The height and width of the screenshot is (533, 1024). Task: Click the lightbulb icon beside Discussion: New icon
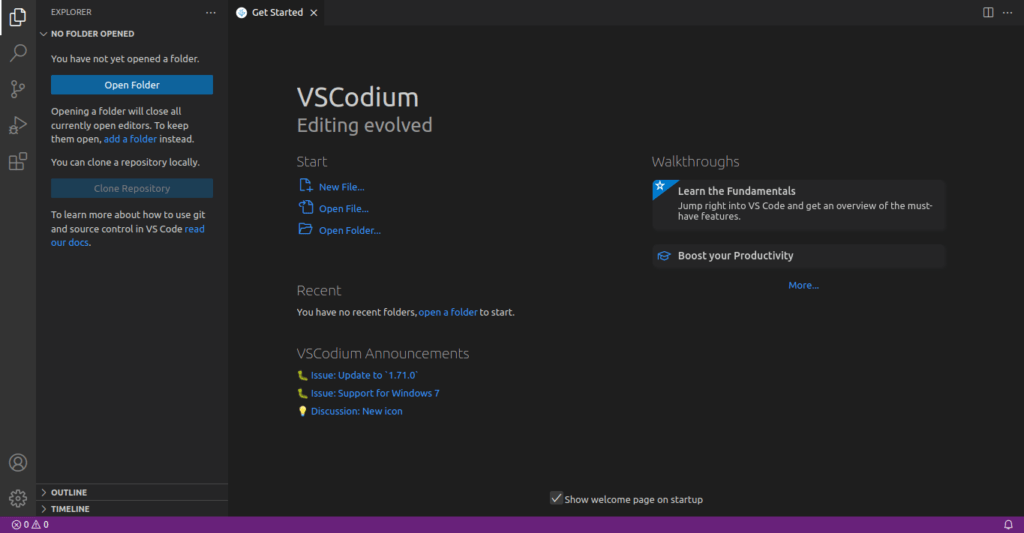pos(302,412)
